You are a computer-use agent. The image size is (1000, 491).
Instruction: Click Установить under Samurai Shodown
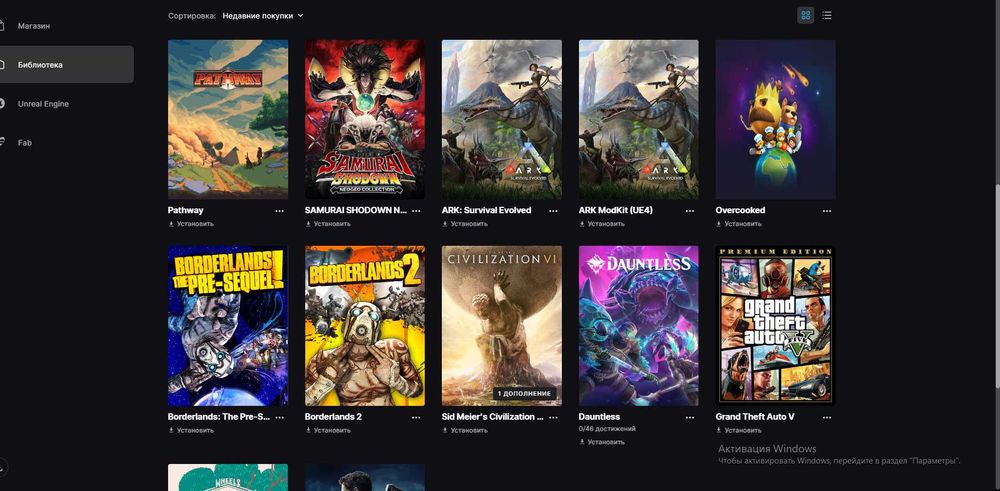click(328, 224)
